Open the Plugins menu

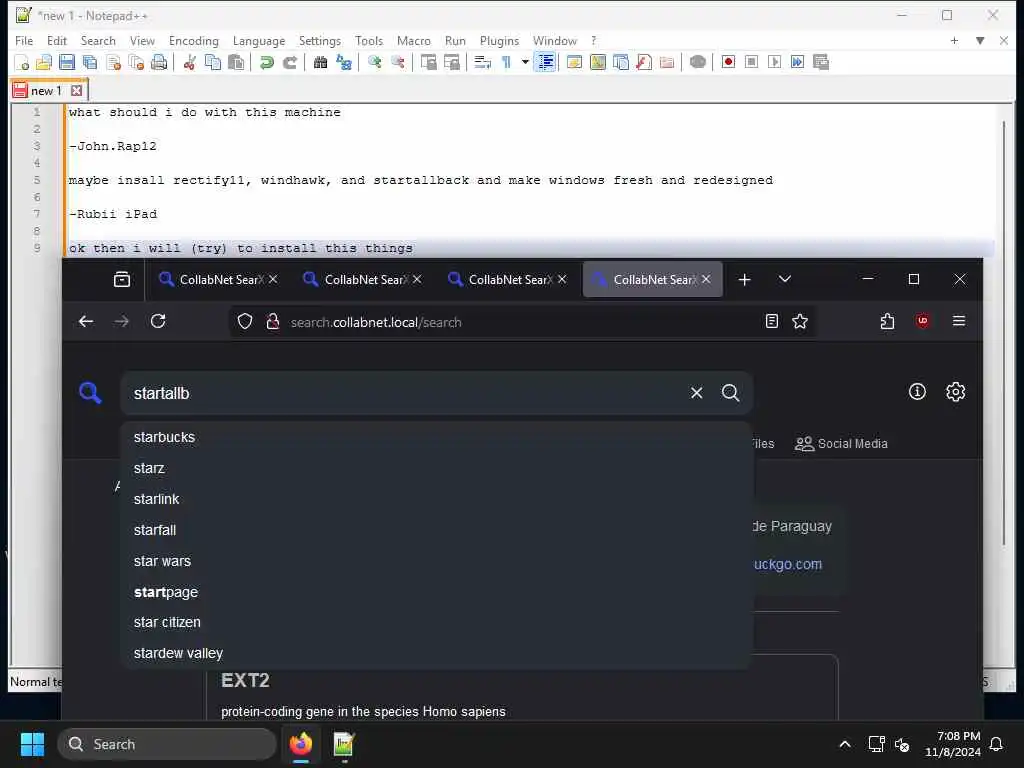pos(499,40)
